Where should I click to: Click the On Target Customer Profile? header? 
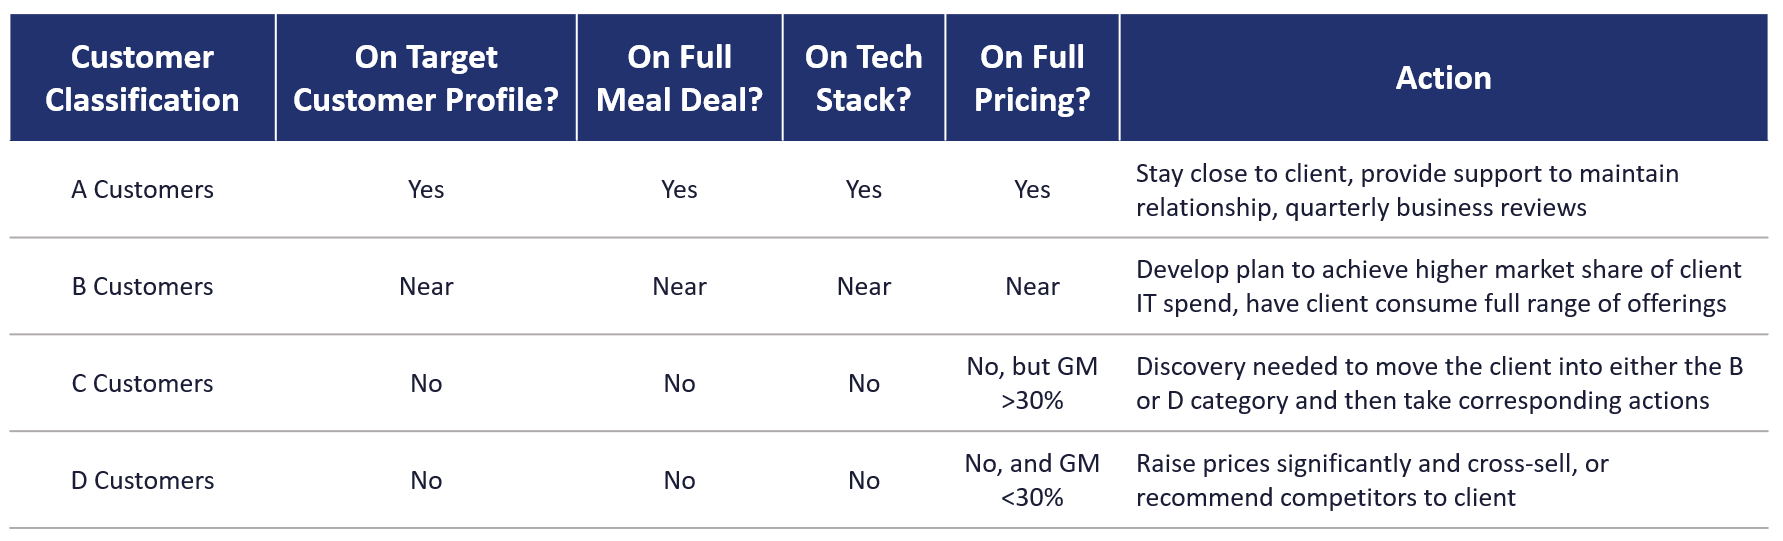pyautogui.click(x=426, y=78)
